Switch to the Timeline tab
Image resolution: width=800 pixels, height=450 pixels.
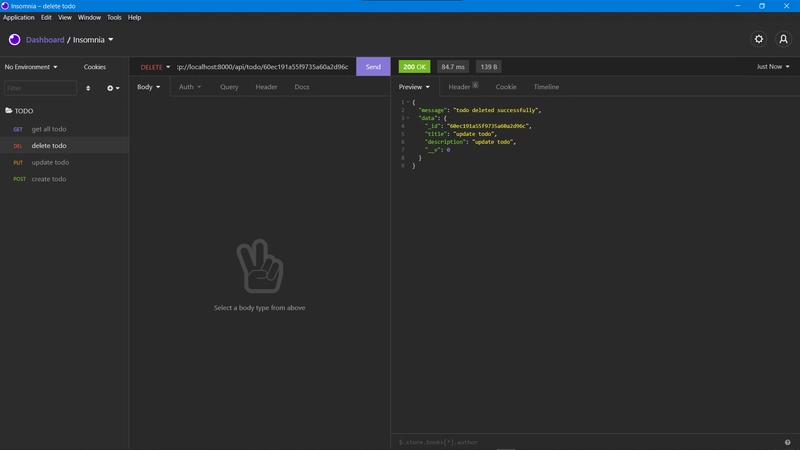click(546, 87)
